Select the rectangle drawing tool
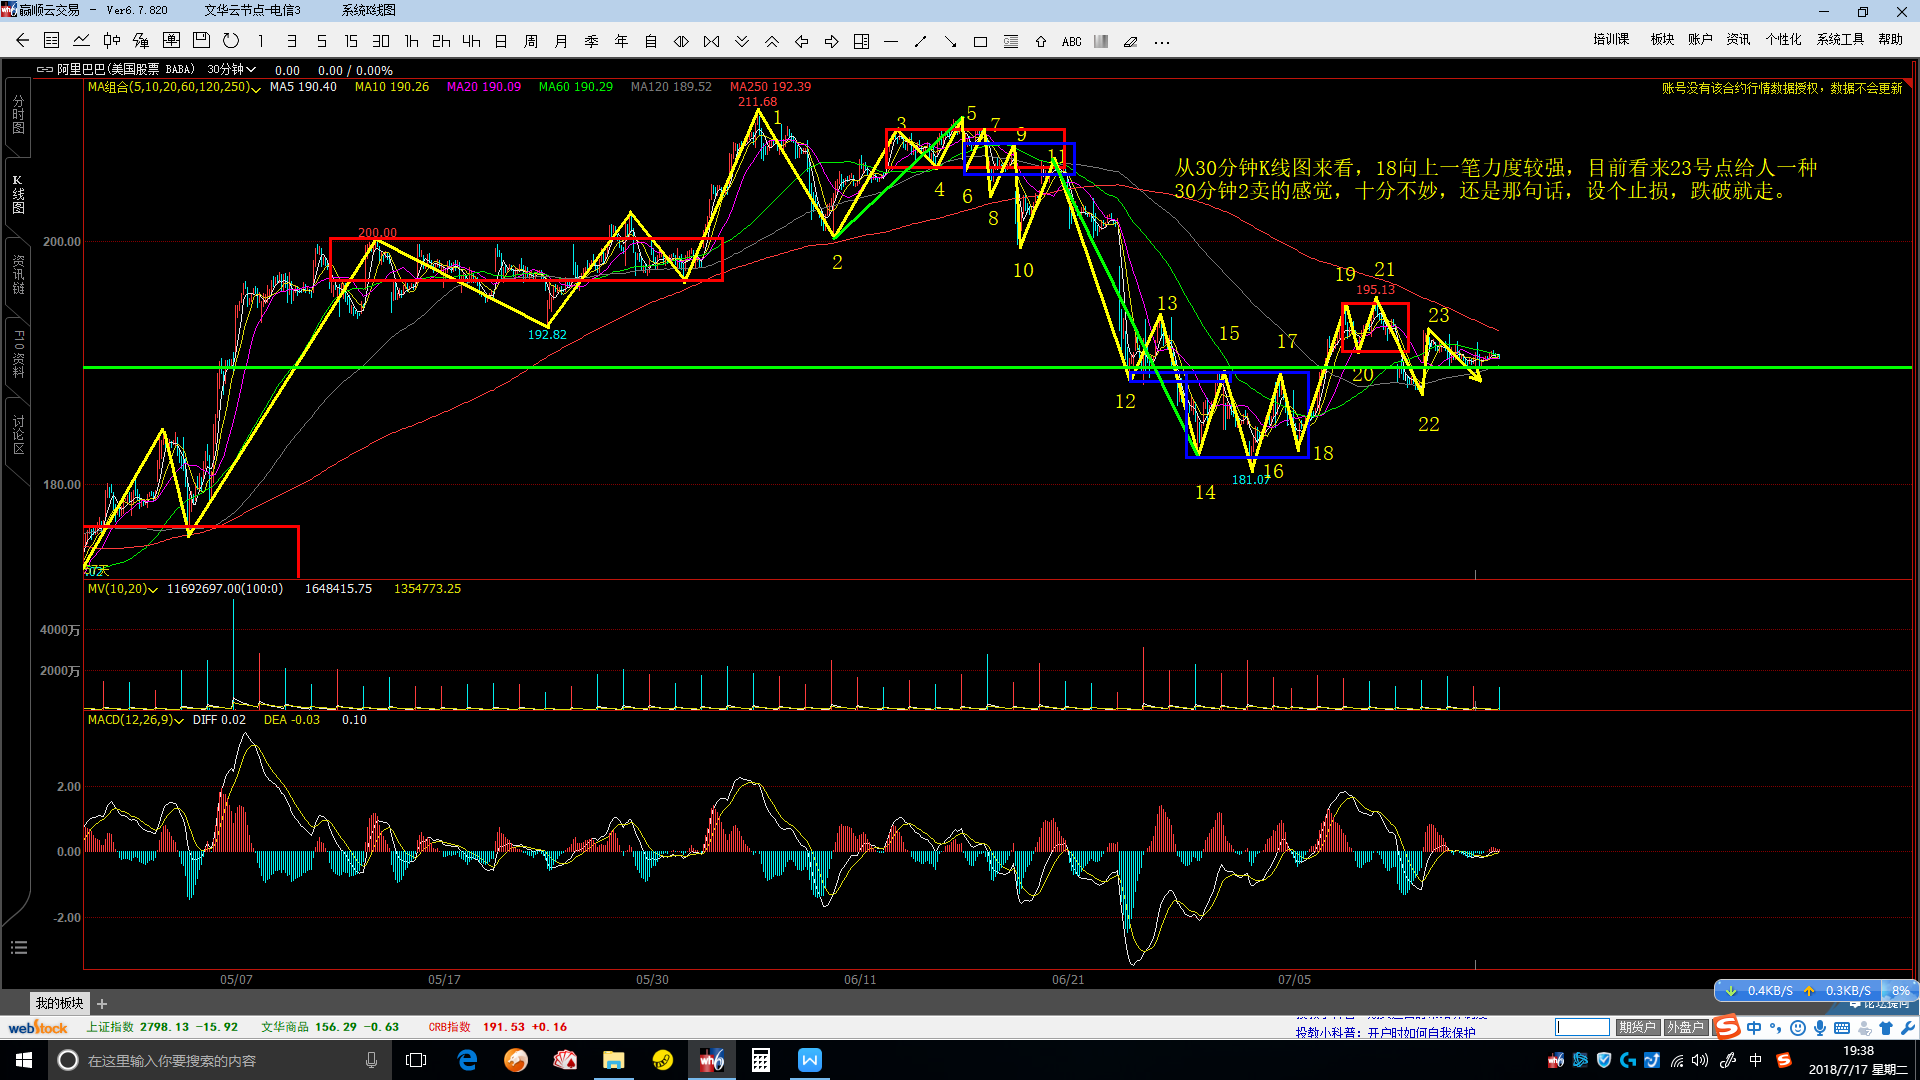The image size is (1920, 1080). [981, 41]
